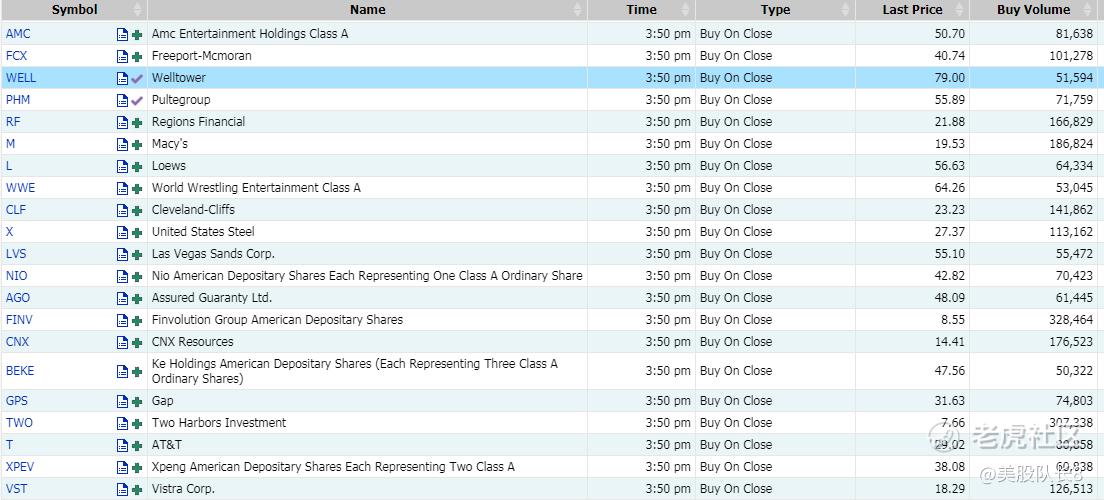This screenshot has width=1104, height=500.
Task: Open the document icon for WELL
Action: [123, 78]
